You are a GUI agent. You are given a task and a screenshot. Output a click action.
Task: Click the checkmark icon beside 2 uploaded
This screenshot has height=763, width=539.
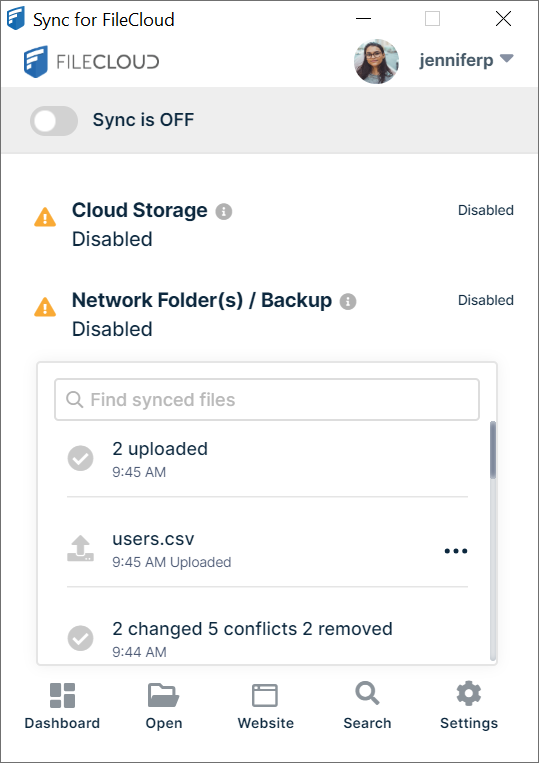pyautogui.click(x=80, y=458)
